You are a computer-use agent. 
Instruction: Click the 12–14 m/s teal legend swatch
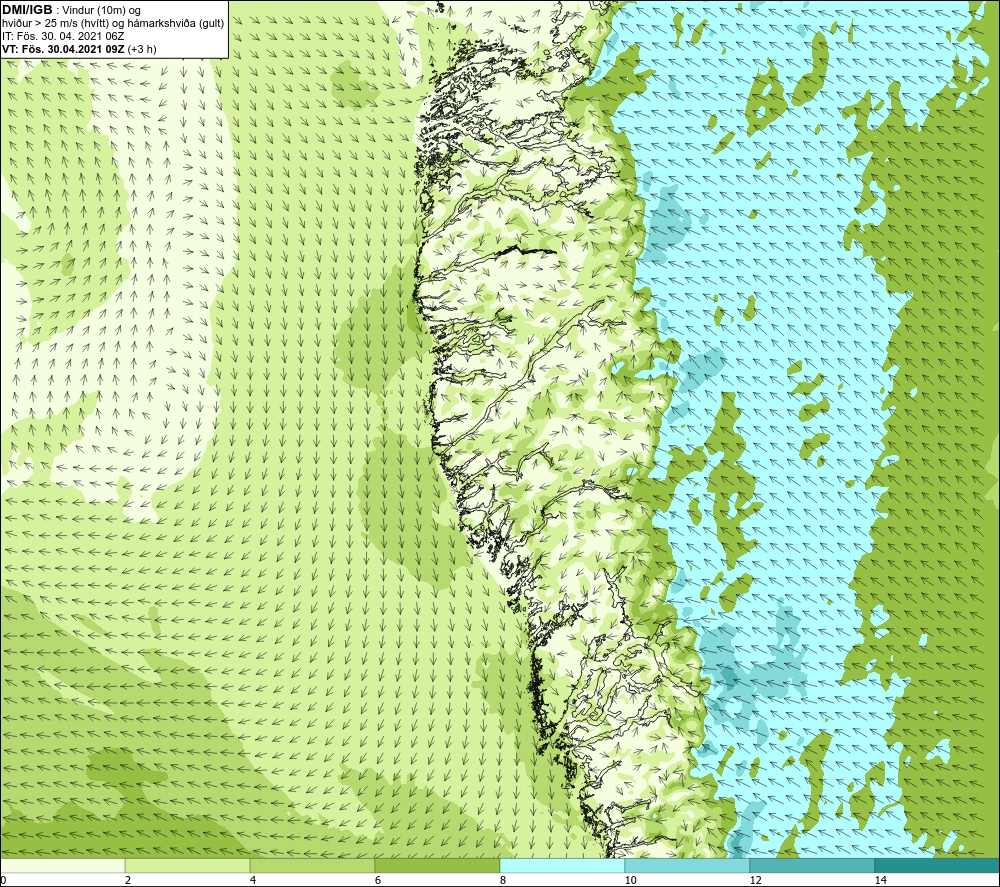pyautogui.click(x=812, y=865)
